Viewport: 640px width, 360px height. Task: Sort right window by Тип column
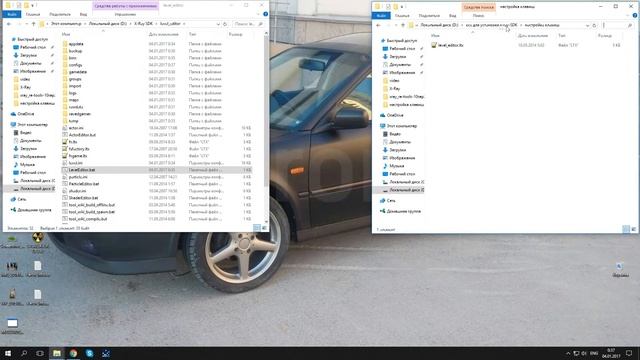tap(562, 36)
